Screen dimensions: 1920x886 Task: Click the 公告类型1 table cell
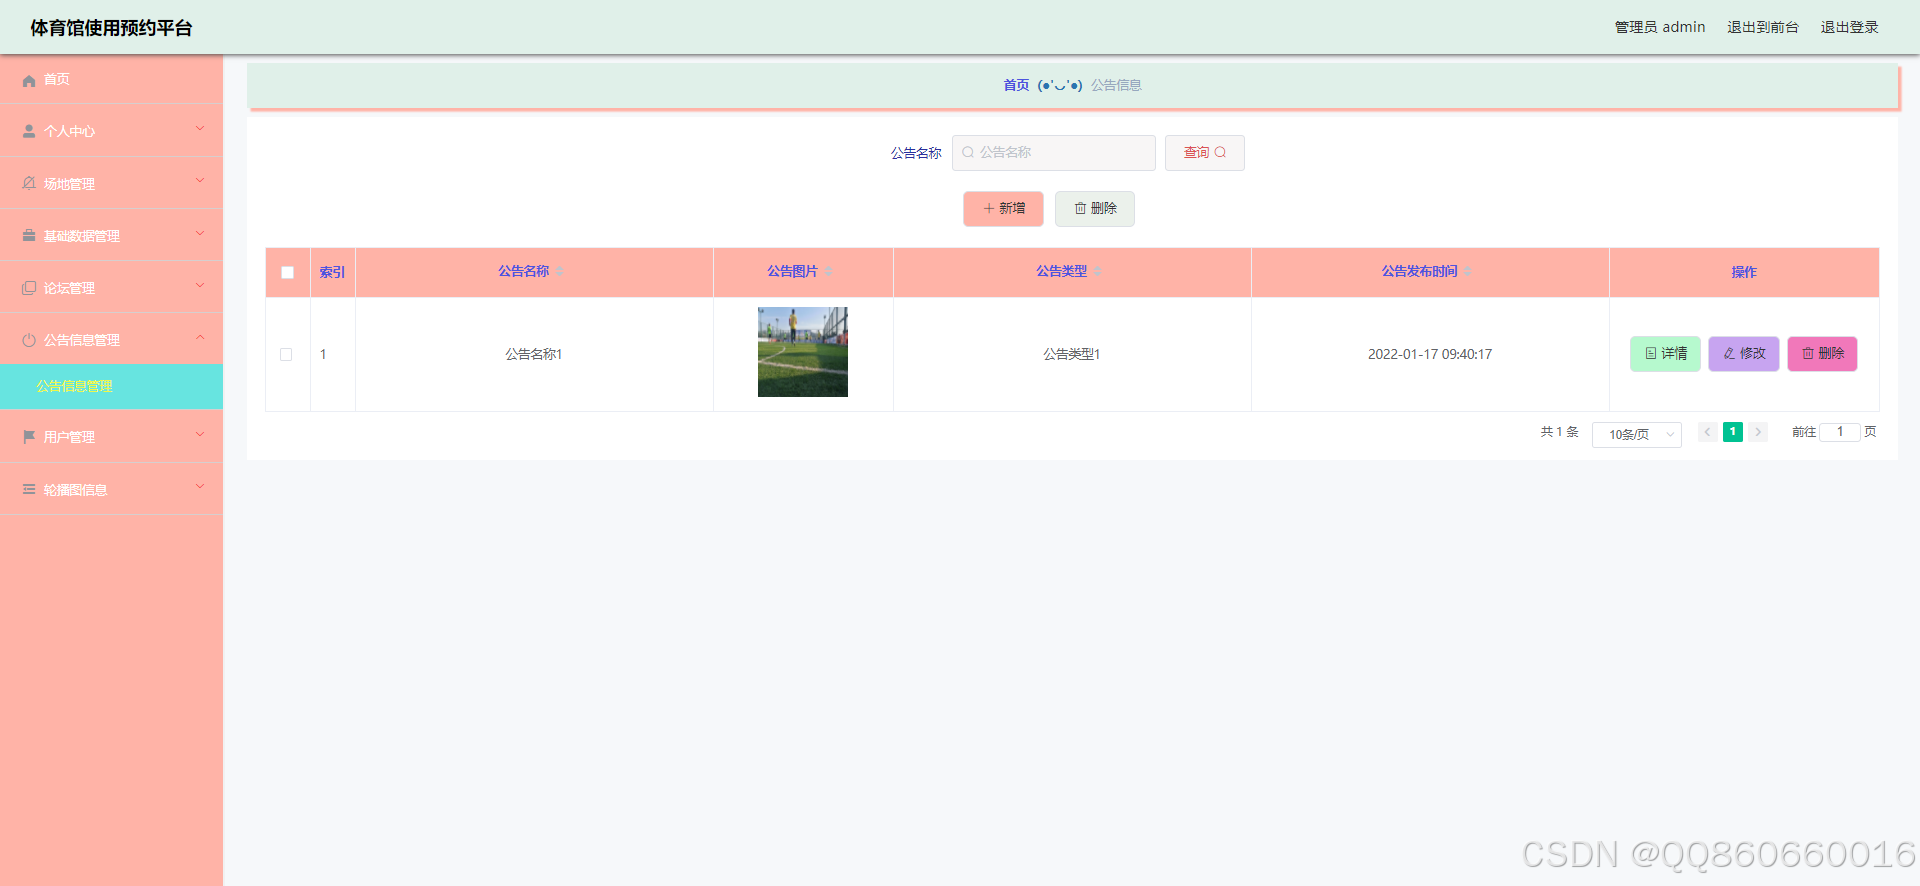[x=1072, y=355]
